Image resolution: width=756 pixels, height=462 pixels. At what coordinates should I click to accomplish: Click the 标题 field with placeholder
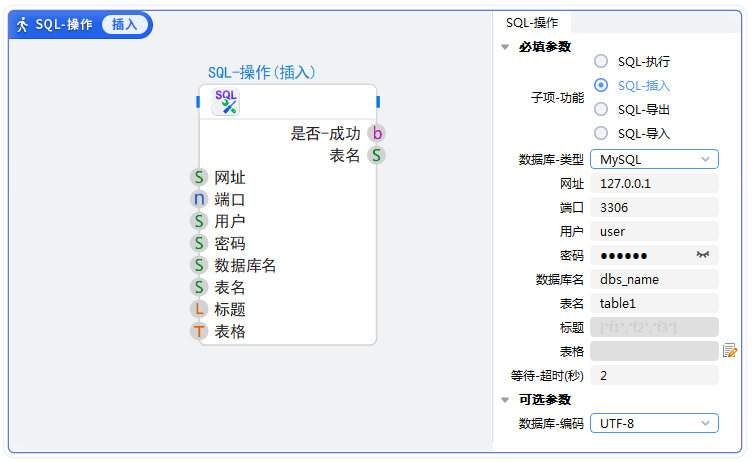click(x=654, y=327)
